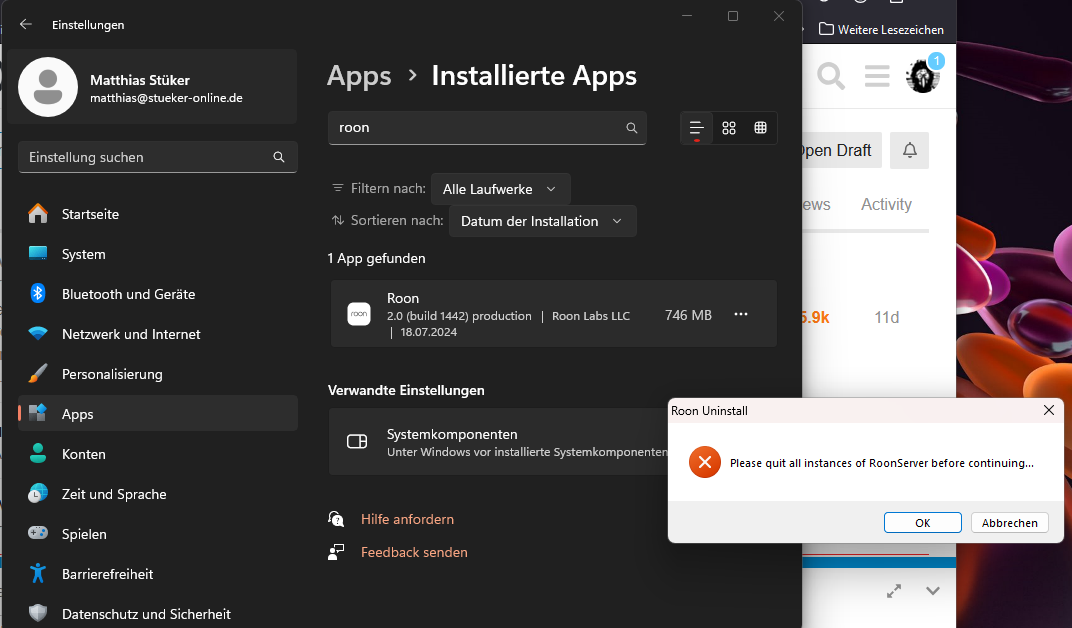
Task: Open the Hilfe anfordern link
Action: pos(407,519)
